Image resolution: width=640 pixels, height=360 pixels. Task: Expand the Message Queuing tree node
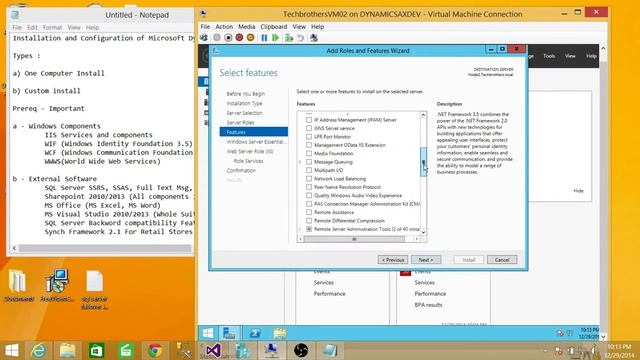300,162
